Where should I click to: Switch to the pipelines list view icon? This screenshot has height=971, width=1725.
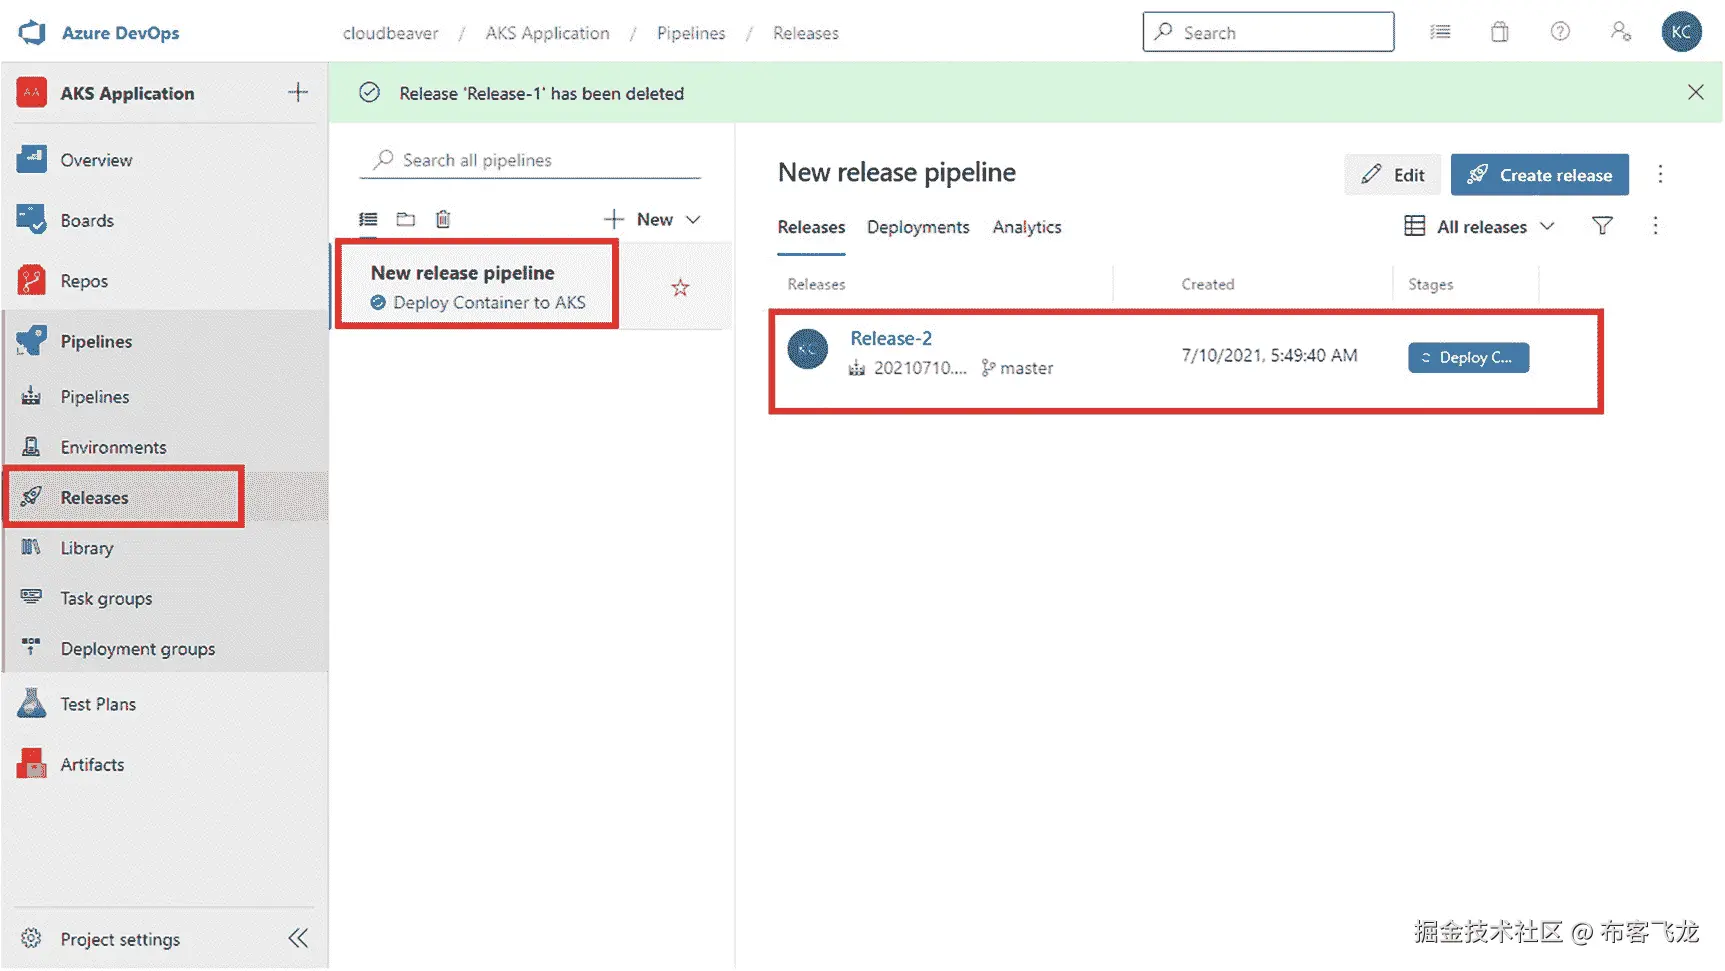[369, 219]
